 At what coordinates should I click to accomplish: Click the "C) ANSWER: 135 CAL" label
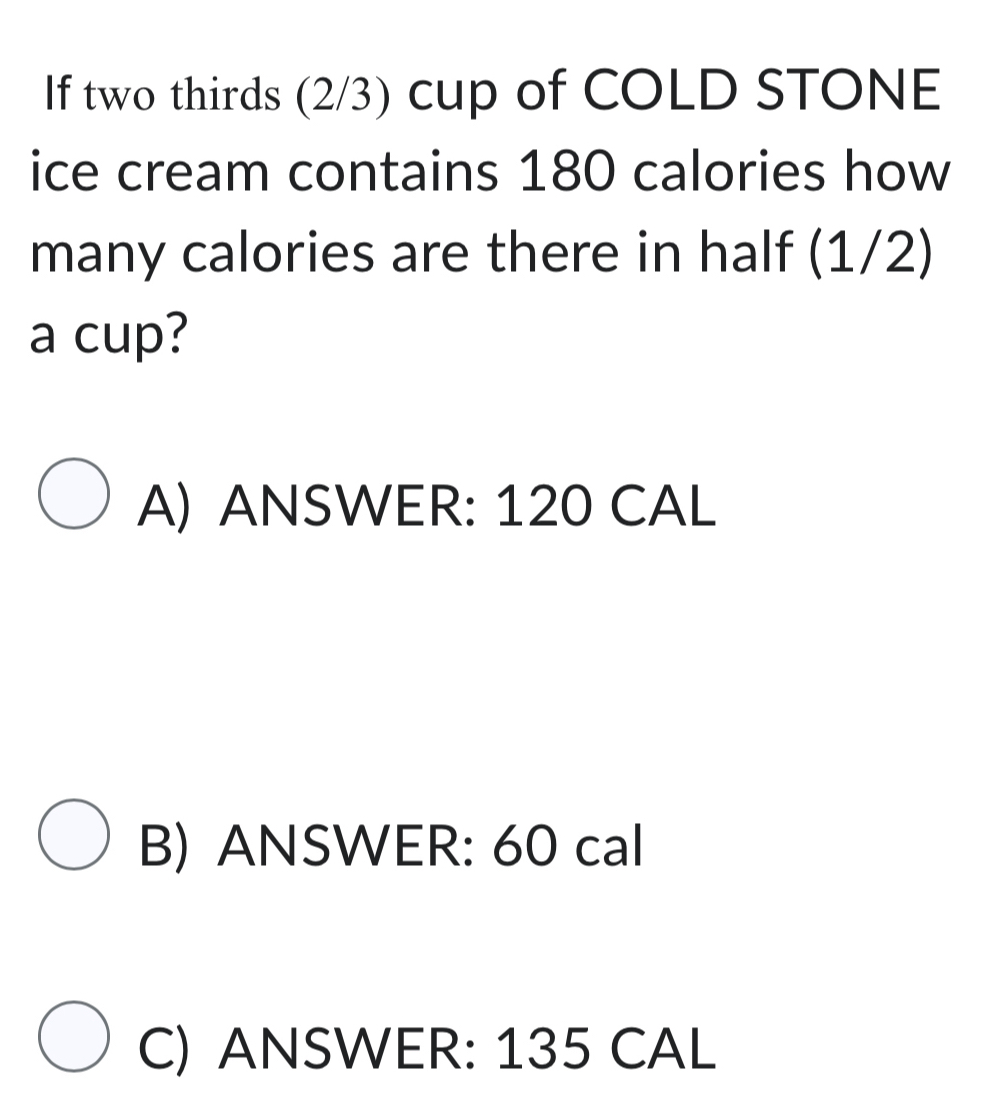pos(427,1047)
